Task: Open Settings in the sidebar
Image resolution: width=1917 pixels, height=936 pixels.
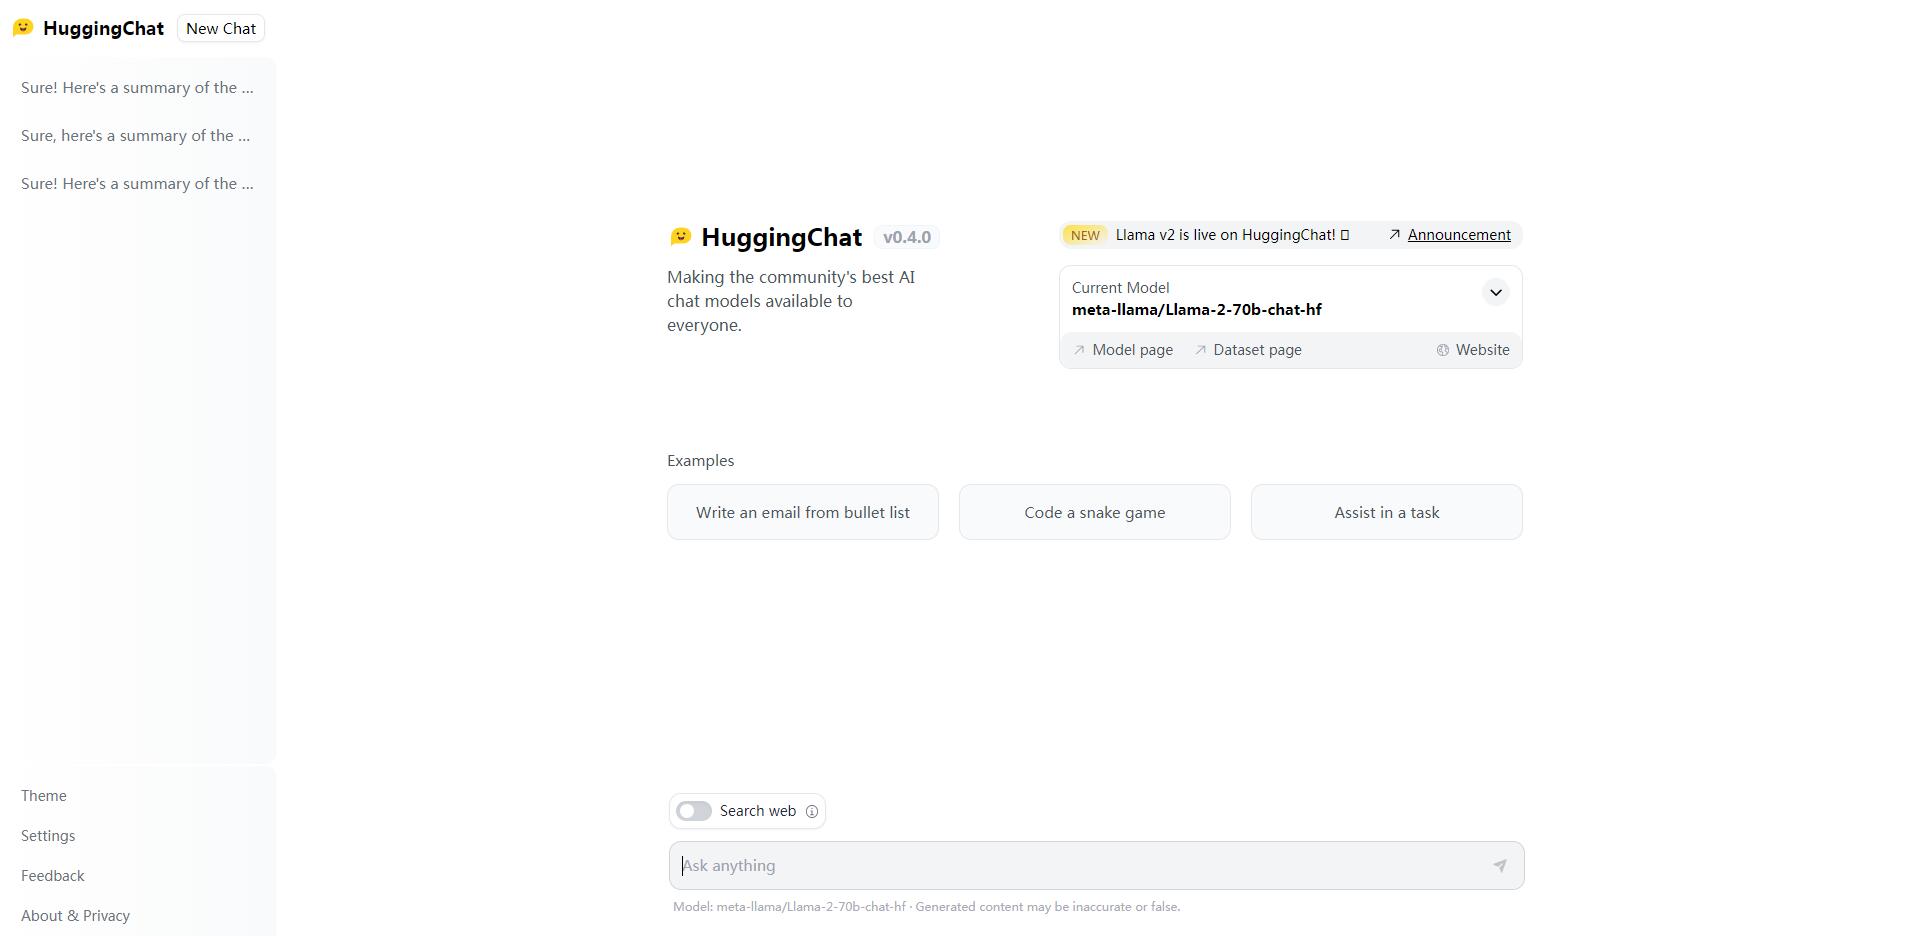Action: tap(48, 836)
